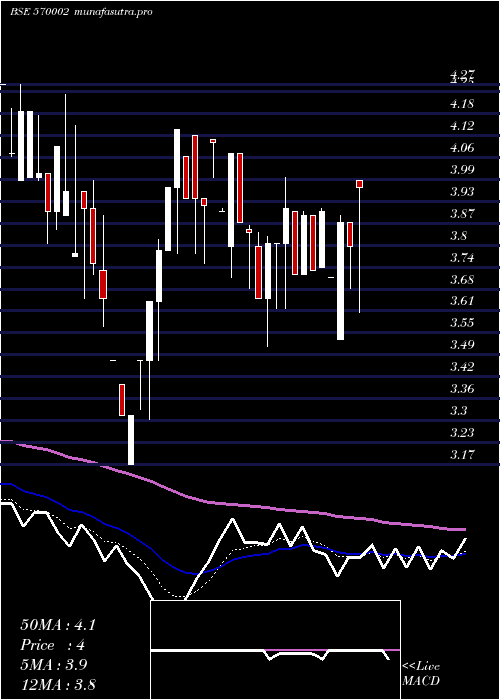Viewport: 500px width, 700px height.
Task: Click the last red candle near 3.99
Action: click(359, 184)
